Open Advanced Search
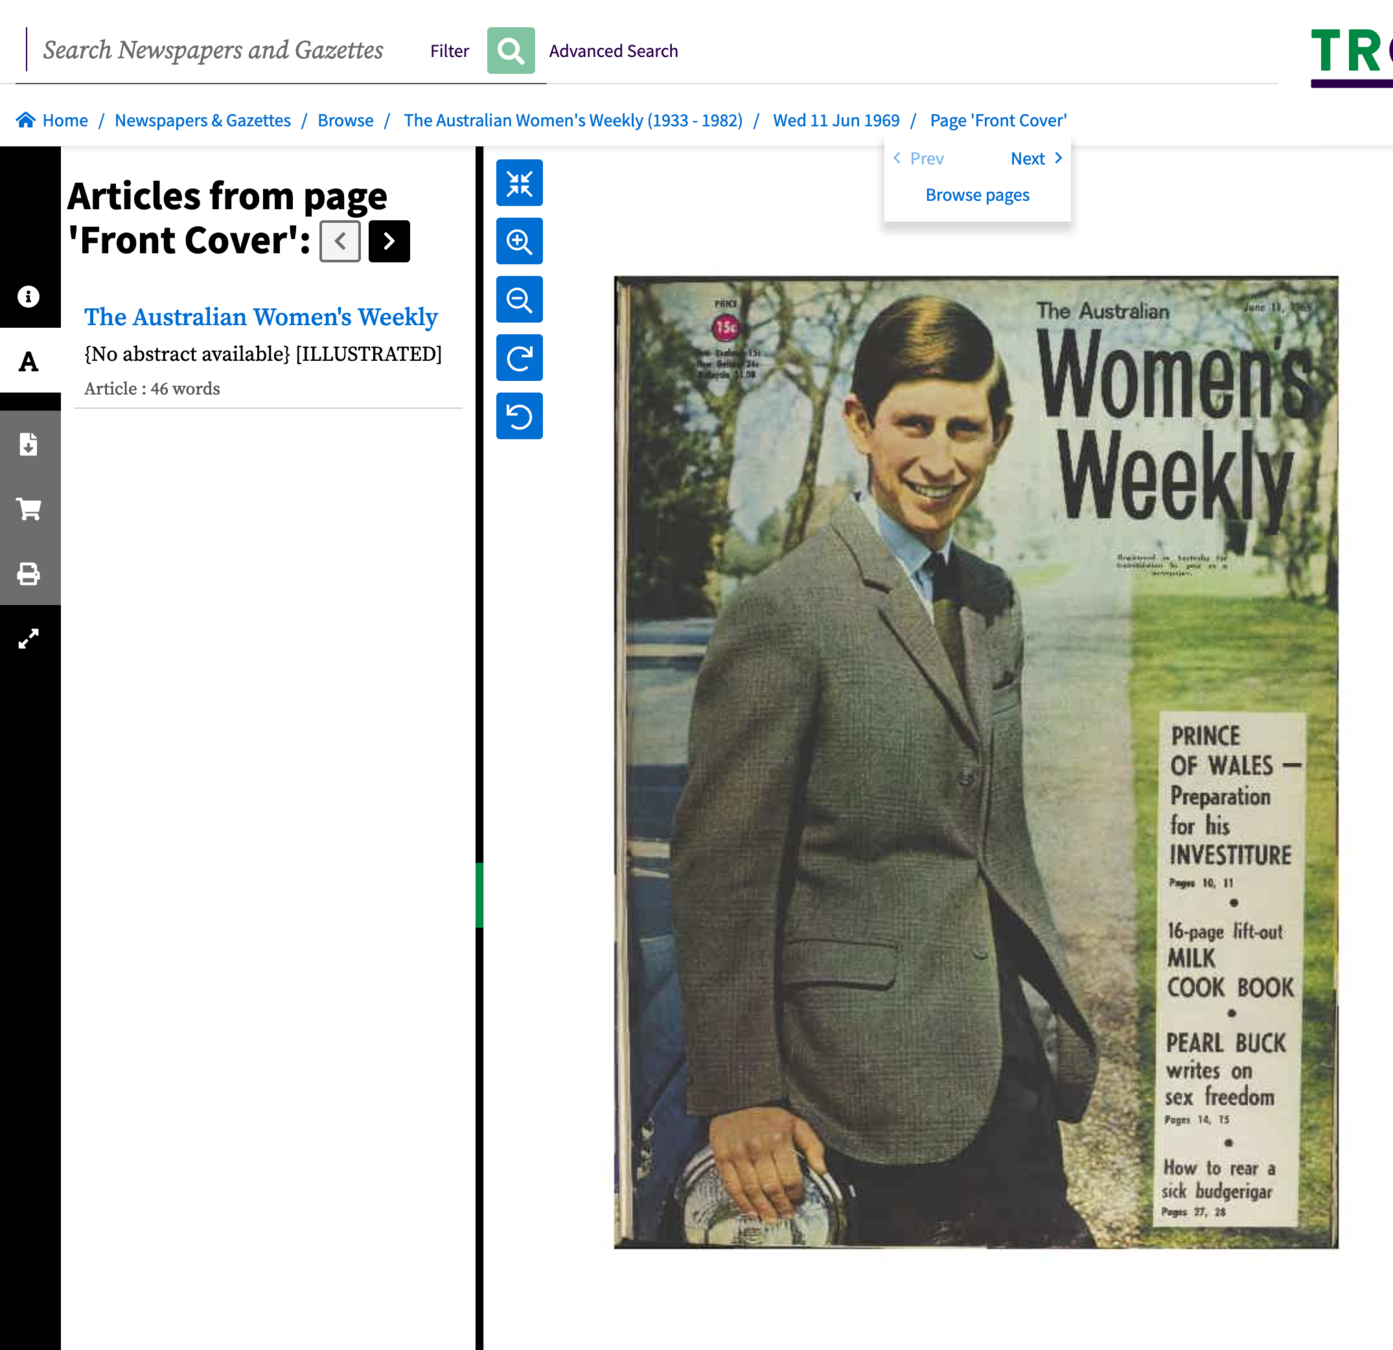The image size is (1393, 1350). [613, 51]
